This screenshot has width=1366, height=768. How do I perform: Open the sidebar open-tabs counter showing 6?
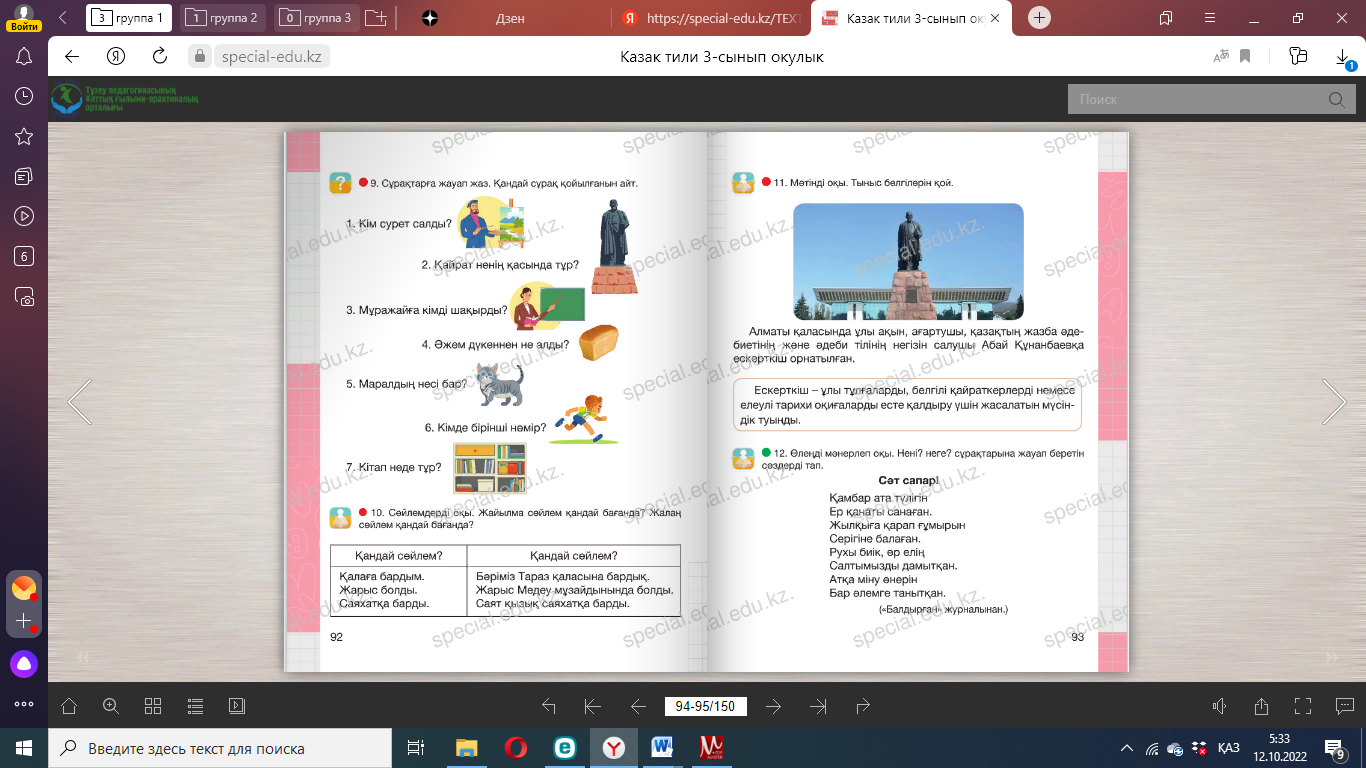pyautogui.click(x=25, y=256)
